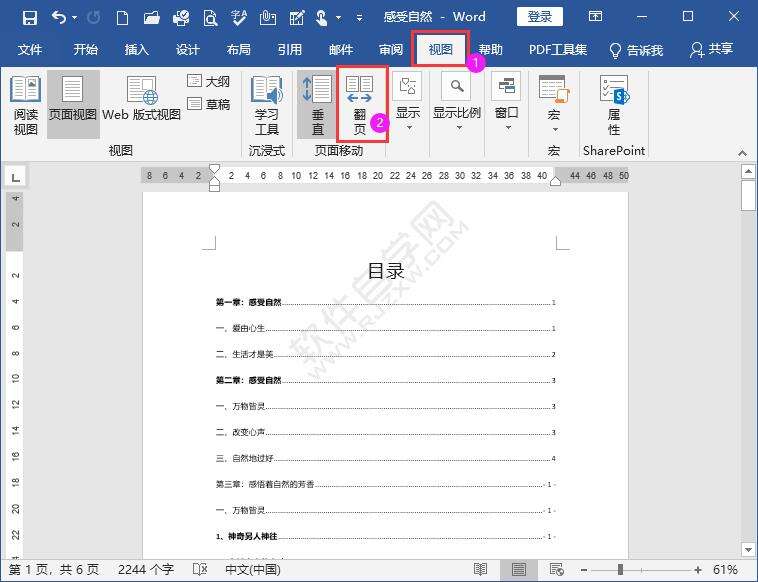The image size is (758, 582).
Task: Switch to 草稿 draft view
Action: tap(208, 104)
